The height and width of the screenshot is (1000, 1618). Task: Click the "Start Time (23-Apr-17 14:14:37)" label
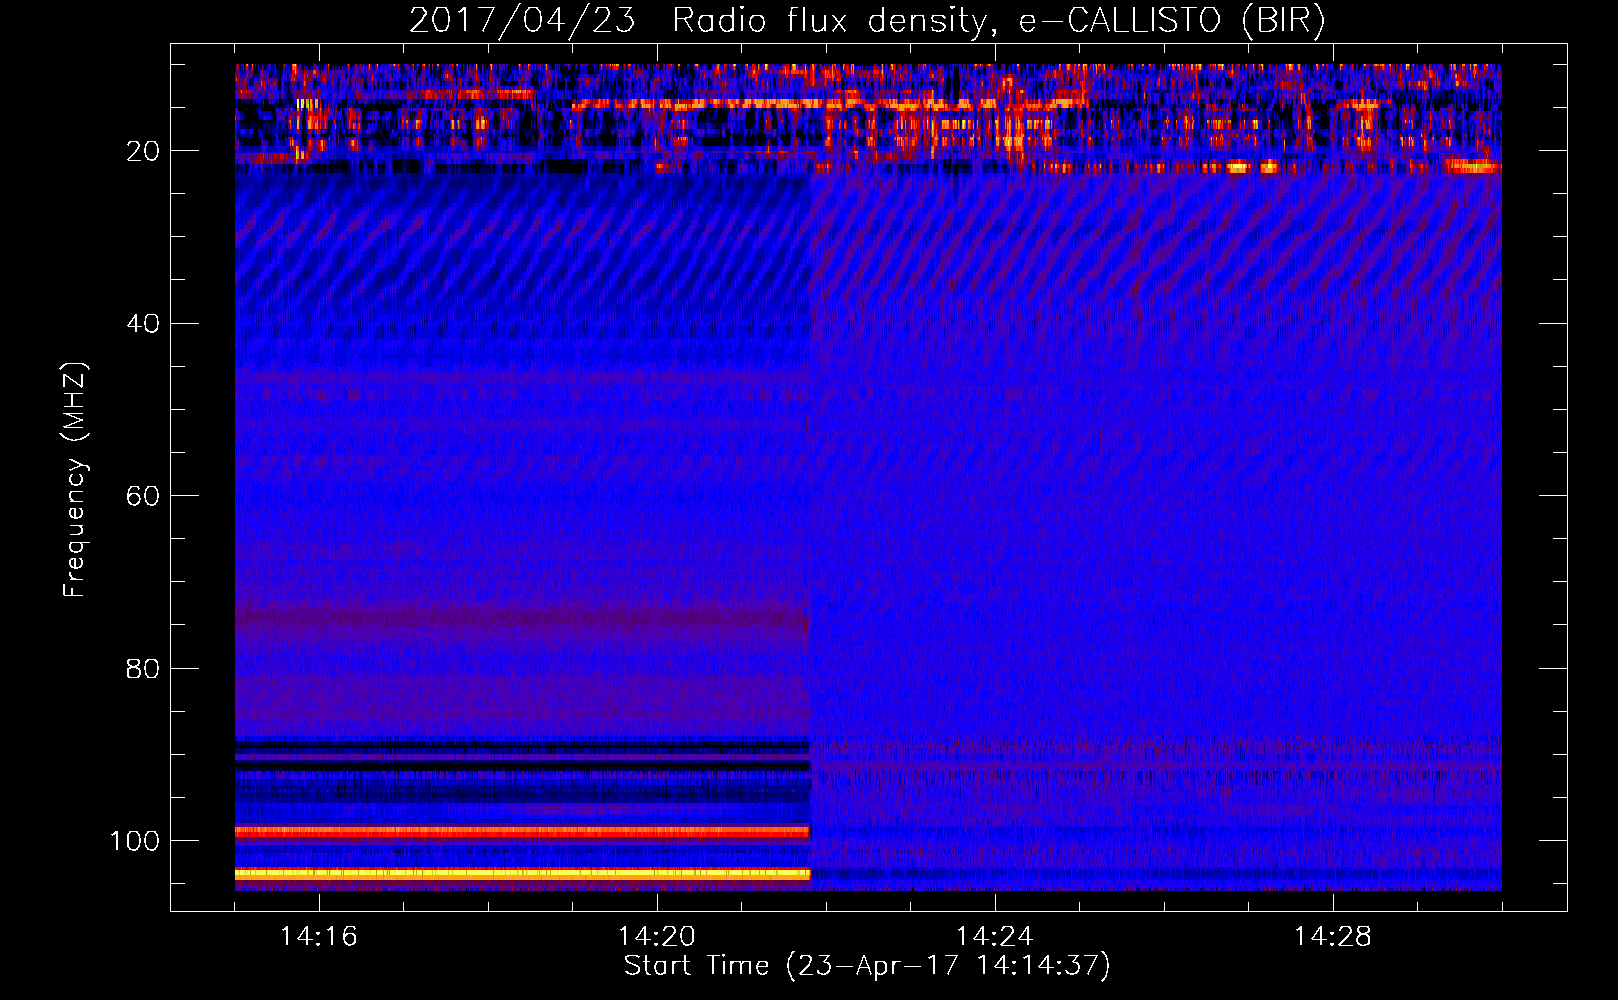click(x=867, y=966)
